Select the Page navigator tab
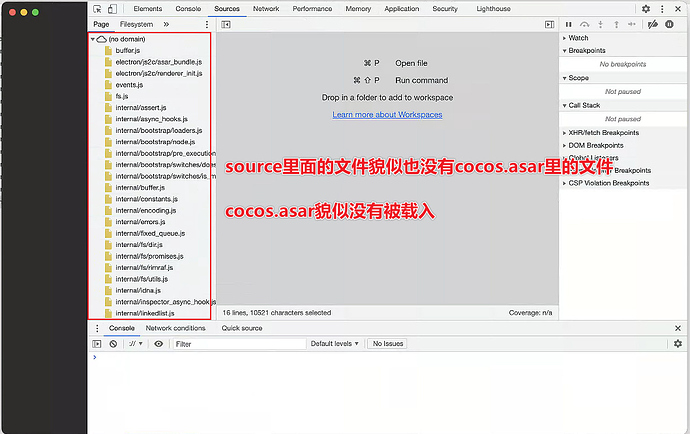 point(101,25)
